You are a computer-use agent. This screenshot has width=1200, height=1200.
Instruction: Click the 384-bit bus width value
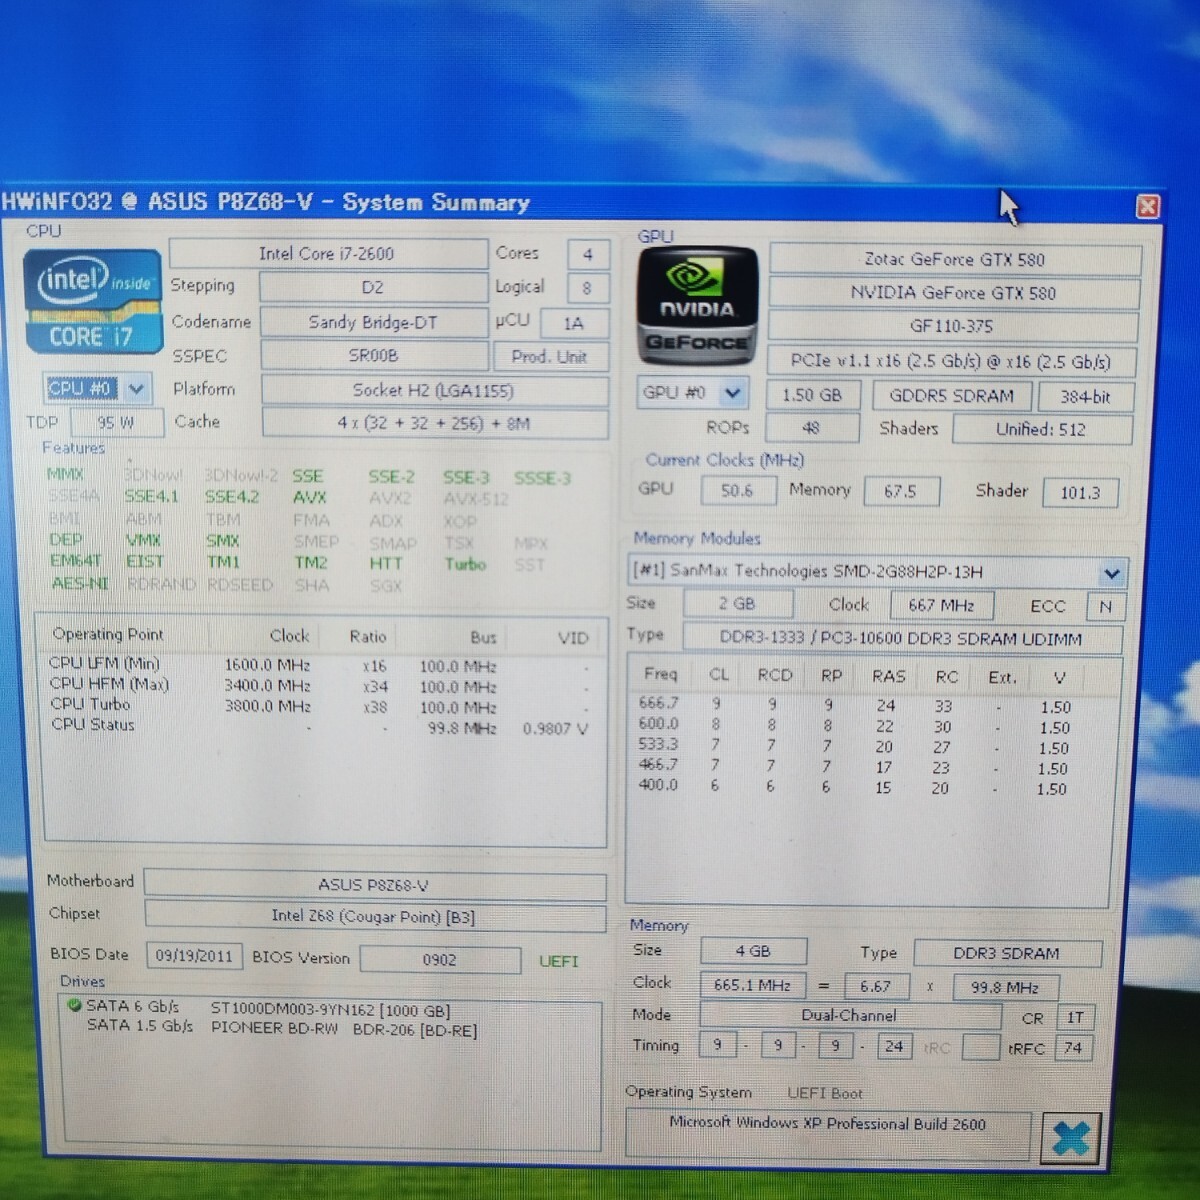[1085, 397]
